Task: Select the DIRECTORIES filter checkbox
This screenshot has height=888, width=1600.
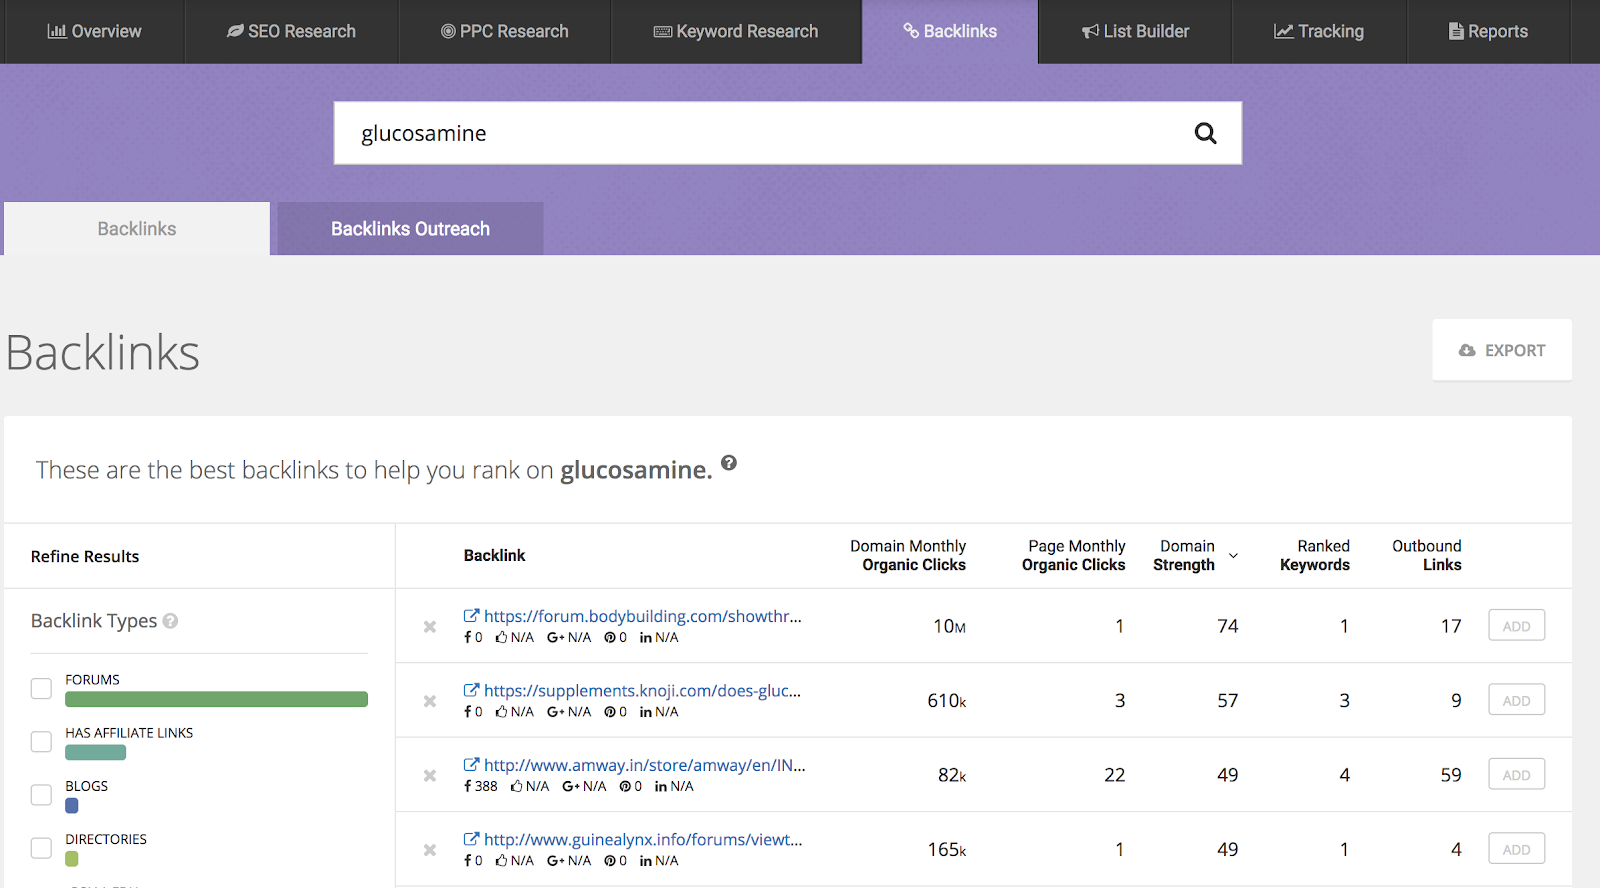Action: (x=41, y=848)
